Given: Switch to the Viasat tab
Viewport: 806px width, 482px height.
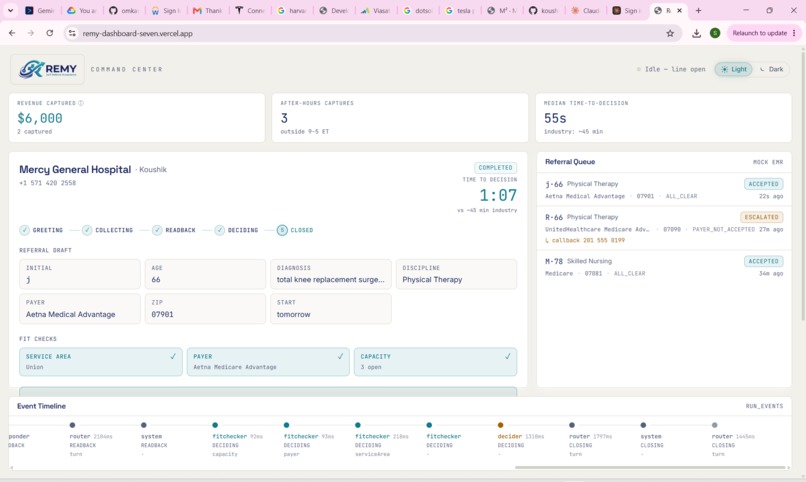Looking at the screenshot, I should 376,10.
